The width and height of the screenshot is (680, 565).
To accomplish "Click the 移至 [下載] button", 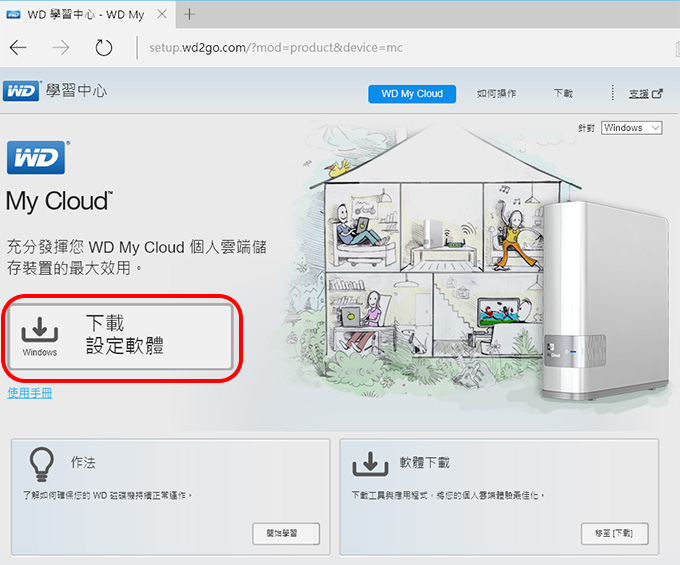I will tap(615, 533).
